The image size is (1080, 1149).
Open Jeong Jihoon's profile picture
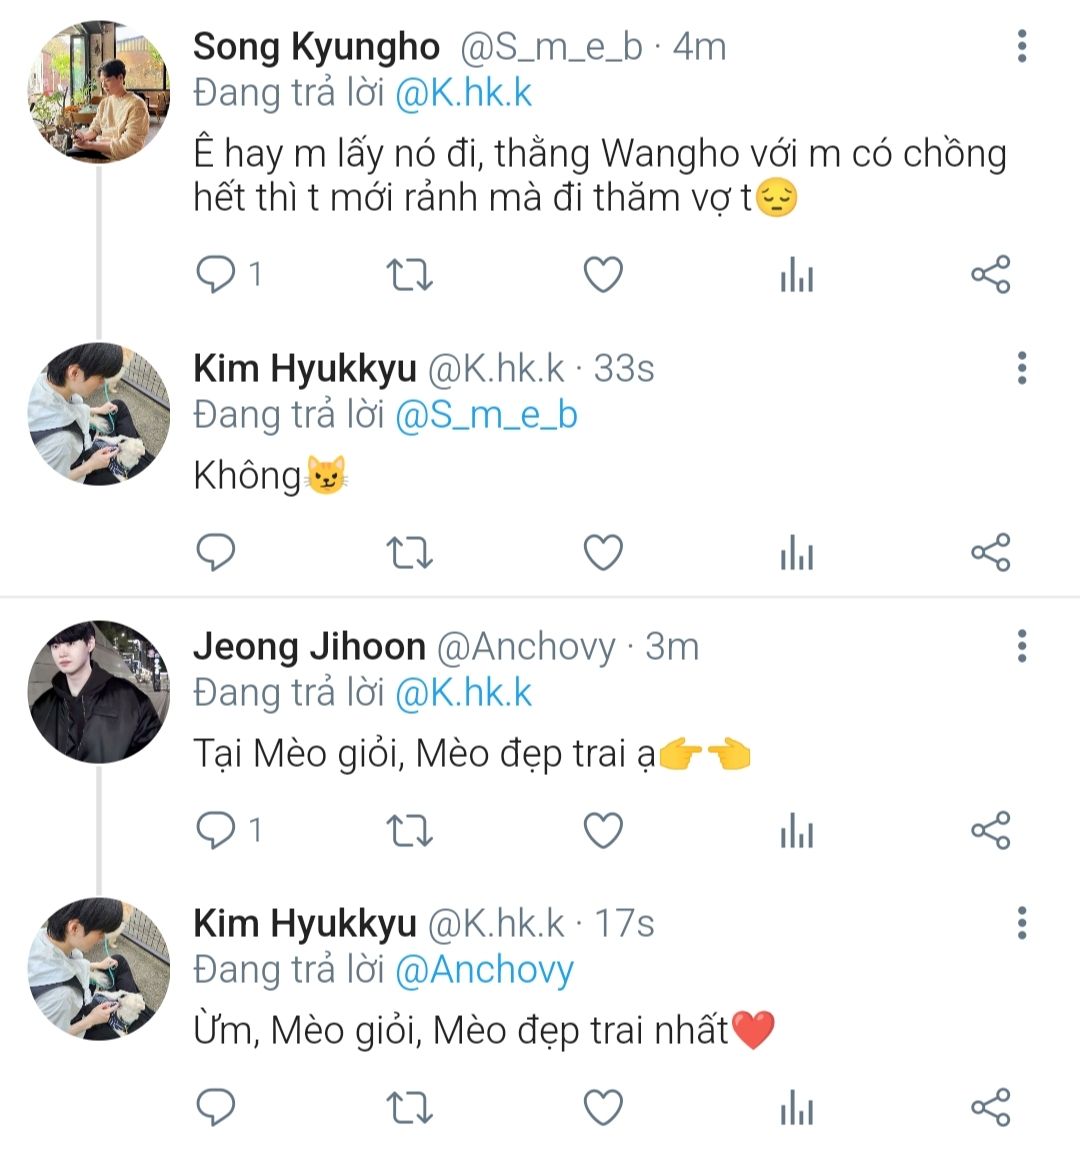pyautogui.click(x=98, y=692)
